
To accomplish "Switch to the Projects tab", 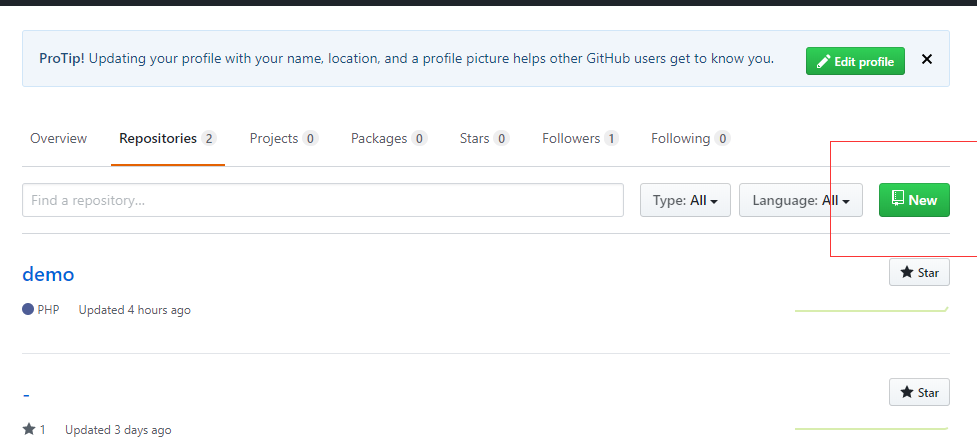I will pyautogui.click(x=284, y=138).
